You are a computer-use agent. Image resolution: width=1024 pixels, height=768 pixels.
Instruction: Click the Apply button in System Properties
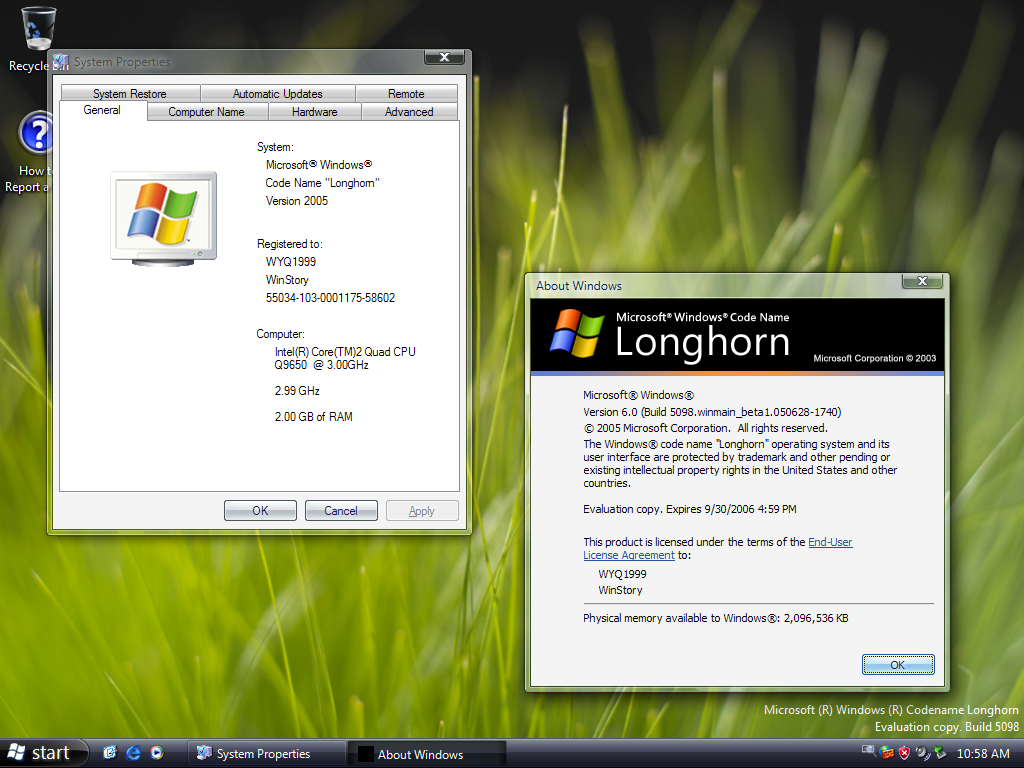(x=422, y=511)
